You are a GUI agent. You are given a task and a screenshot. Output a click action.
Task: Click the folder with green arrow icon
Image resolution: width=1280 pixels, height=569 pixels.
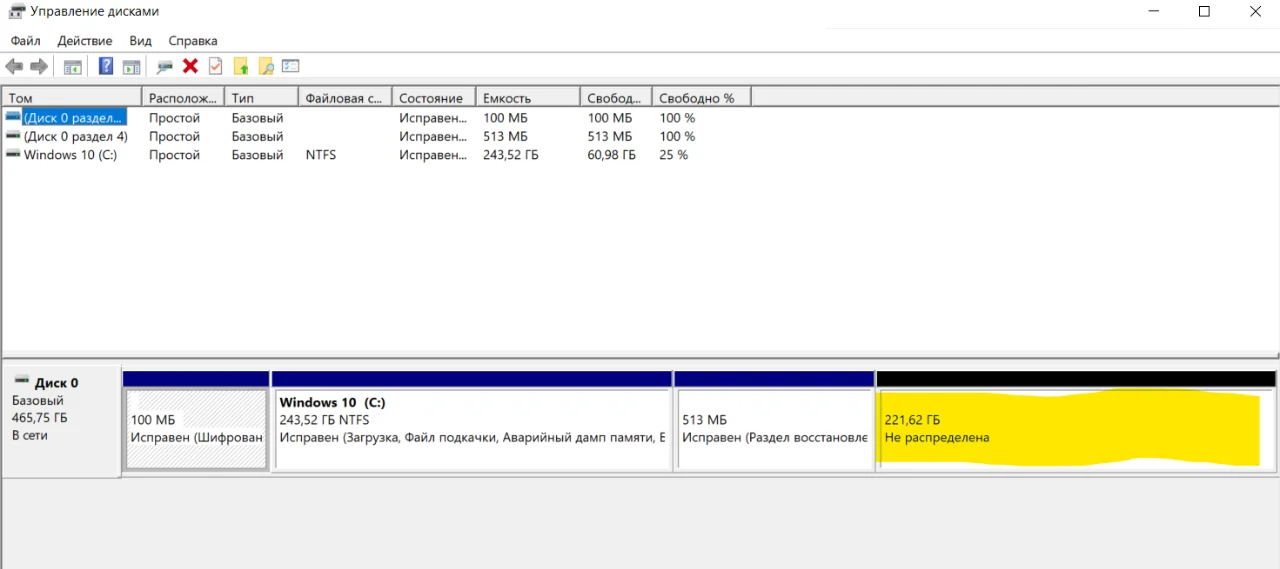(241, 67)
